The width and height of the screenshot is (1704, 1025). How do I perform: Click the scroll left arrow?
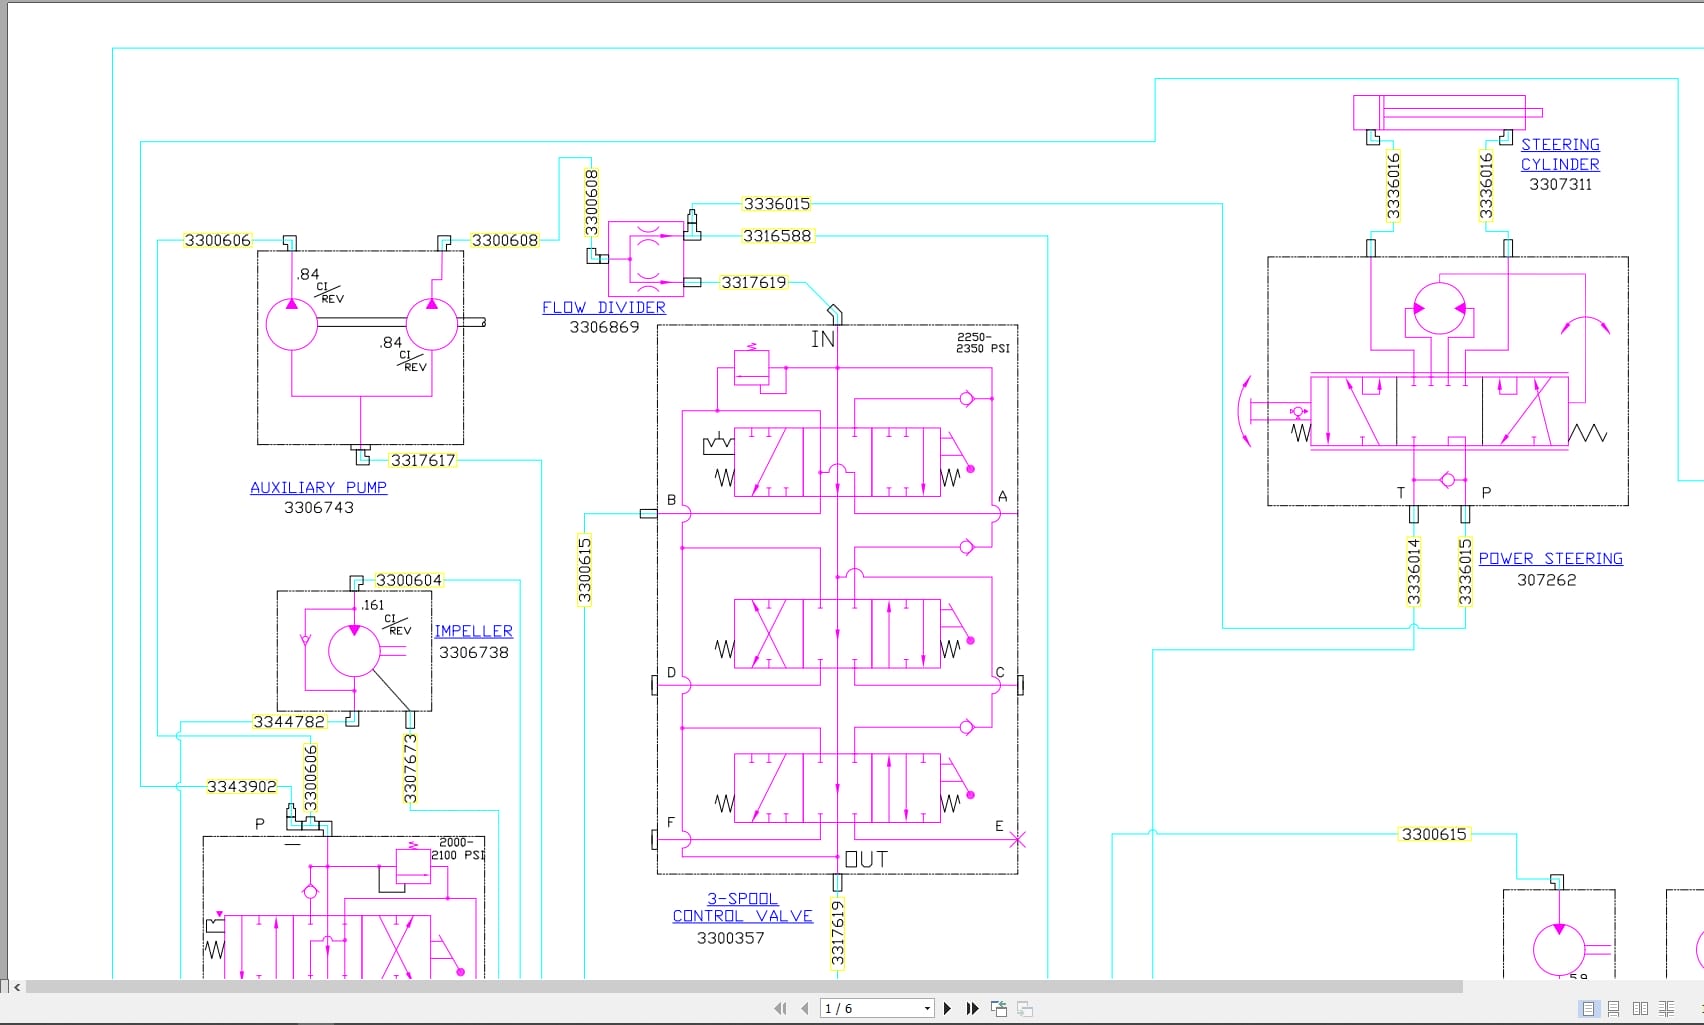[17, 987]
